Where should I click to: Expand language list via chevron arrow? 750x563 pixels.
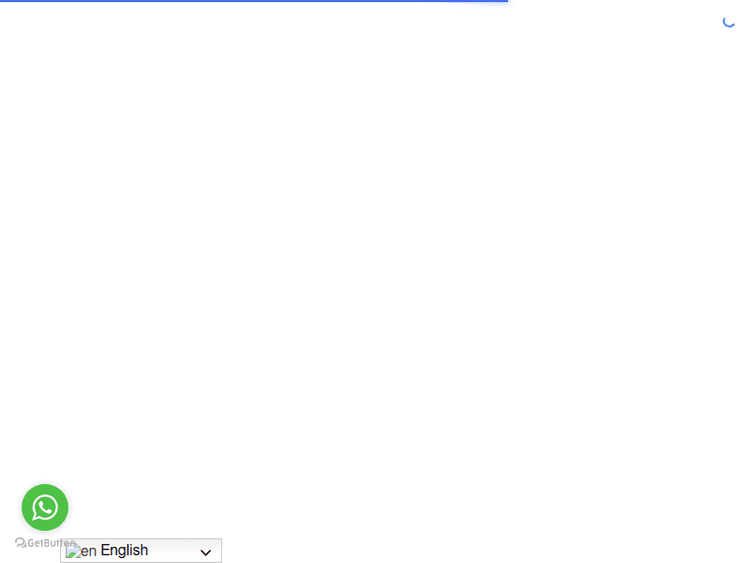[x=206, y=552]
